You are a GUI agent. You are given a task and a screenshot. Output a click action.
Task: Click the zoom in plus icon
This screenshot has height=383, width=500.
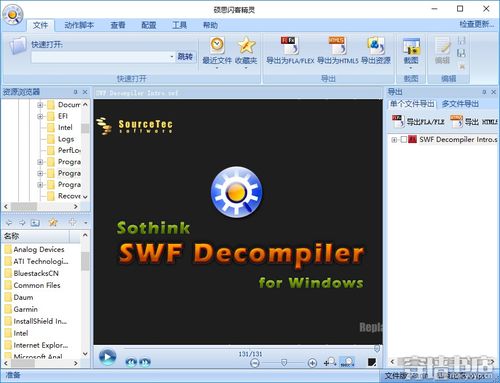click(312, 363)
